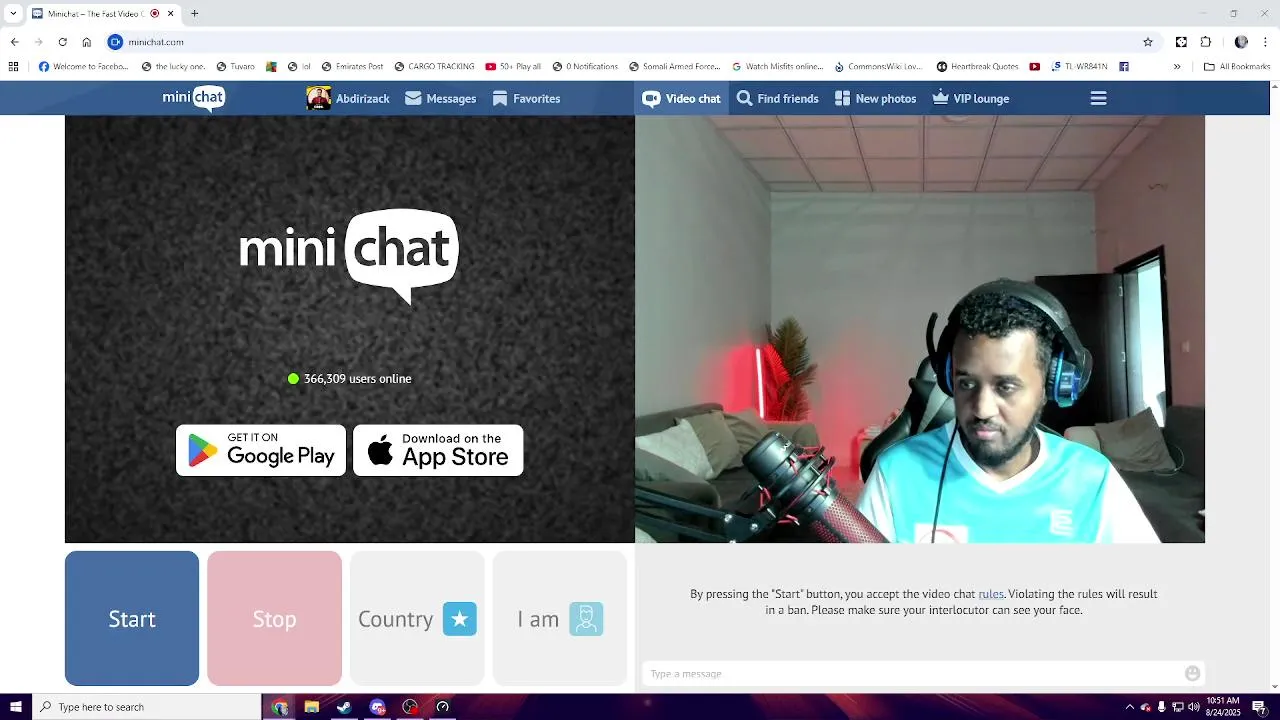Open the CommonsWiki bookmark

pyautogui.click(x=878, y=67)
